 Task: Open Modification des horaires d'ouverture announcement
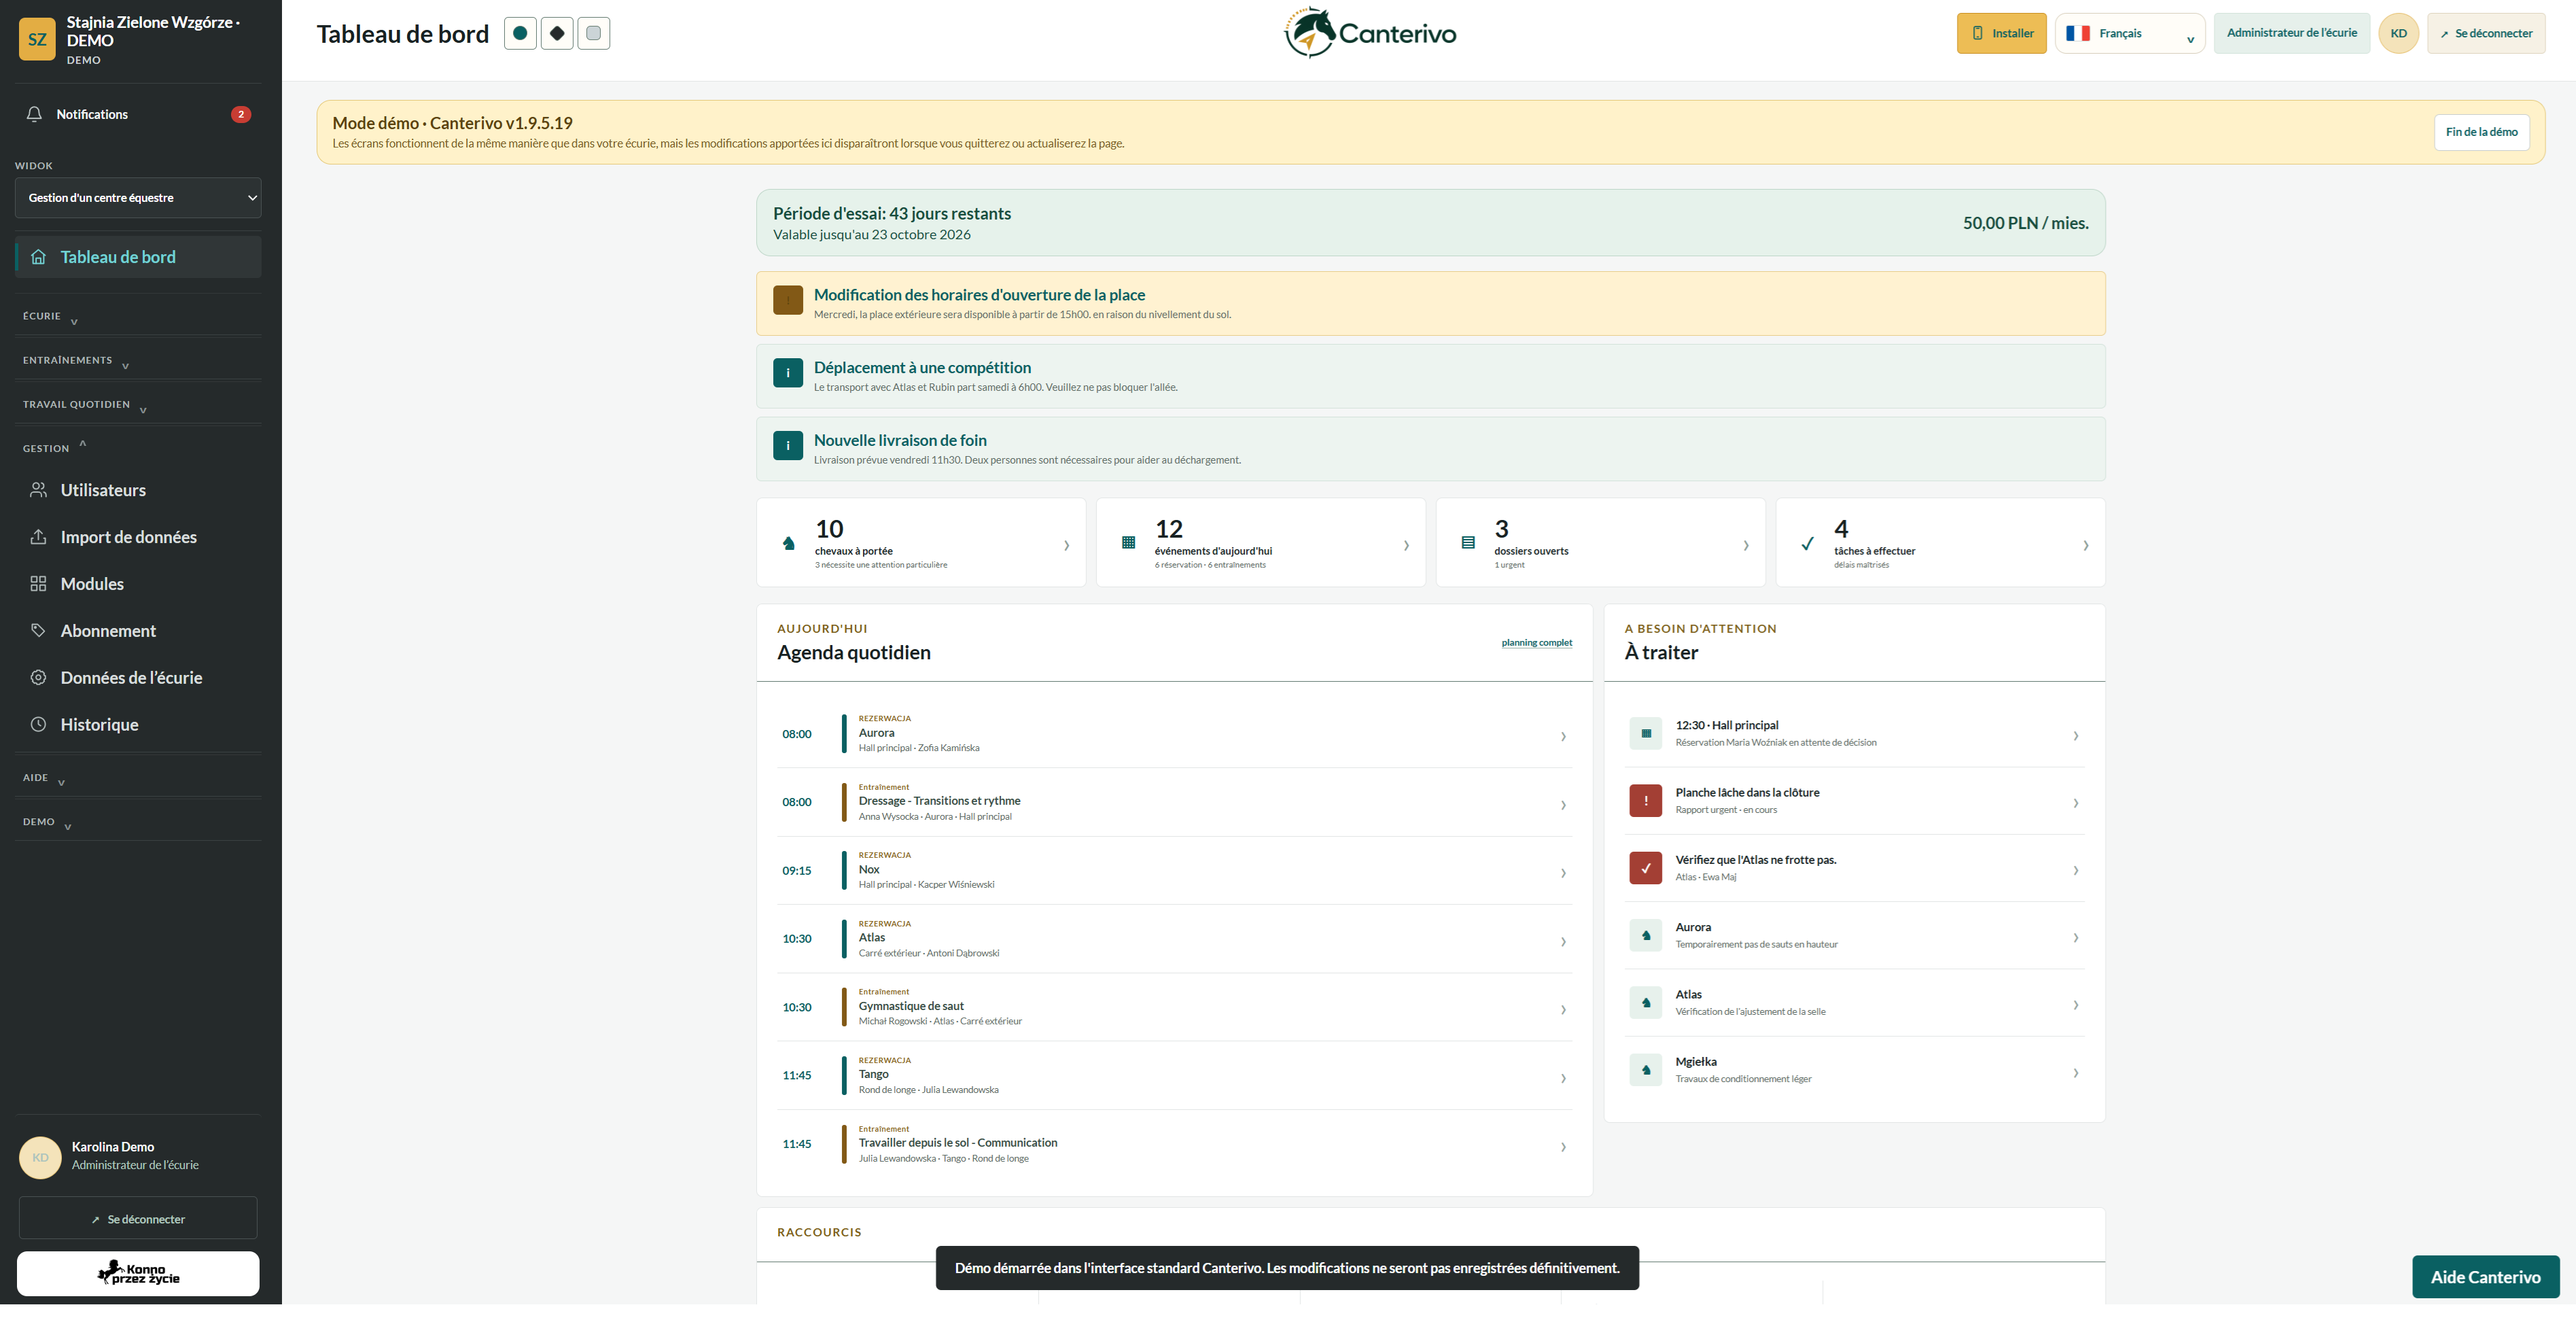[x=1430, y=304]
